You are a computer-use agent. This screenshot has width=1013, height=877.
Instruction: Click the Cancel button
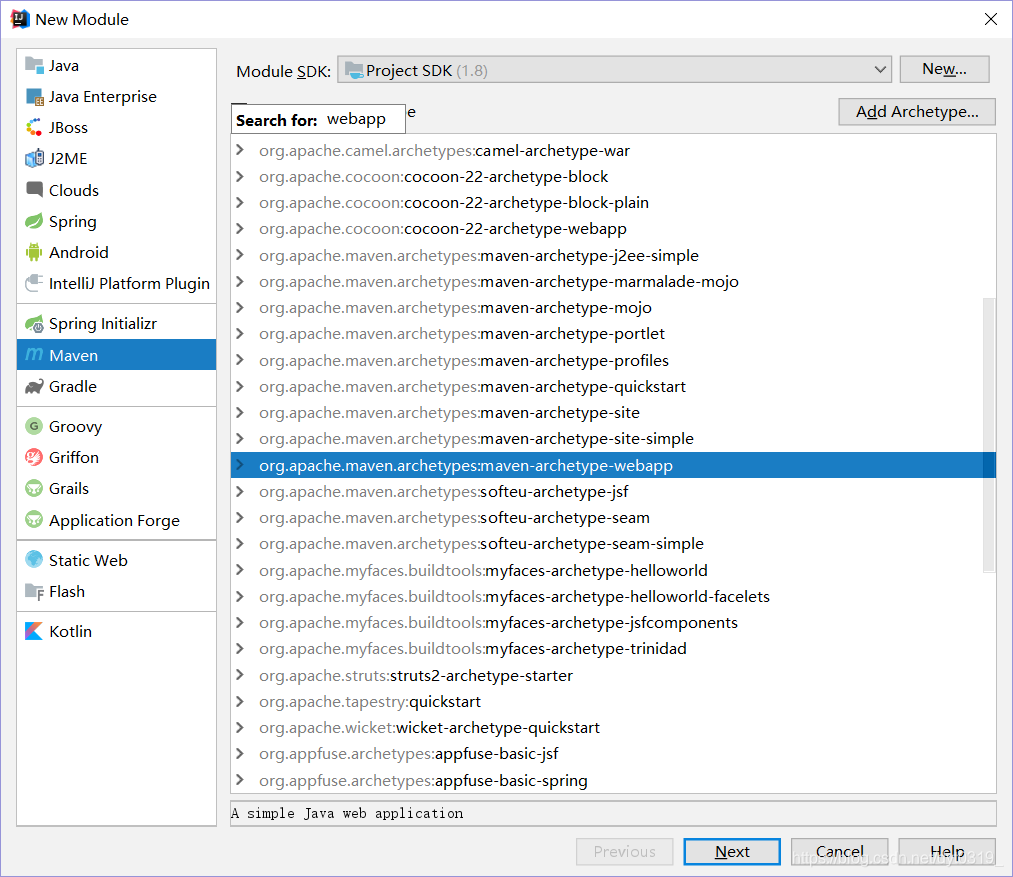(x=839, y=852)
